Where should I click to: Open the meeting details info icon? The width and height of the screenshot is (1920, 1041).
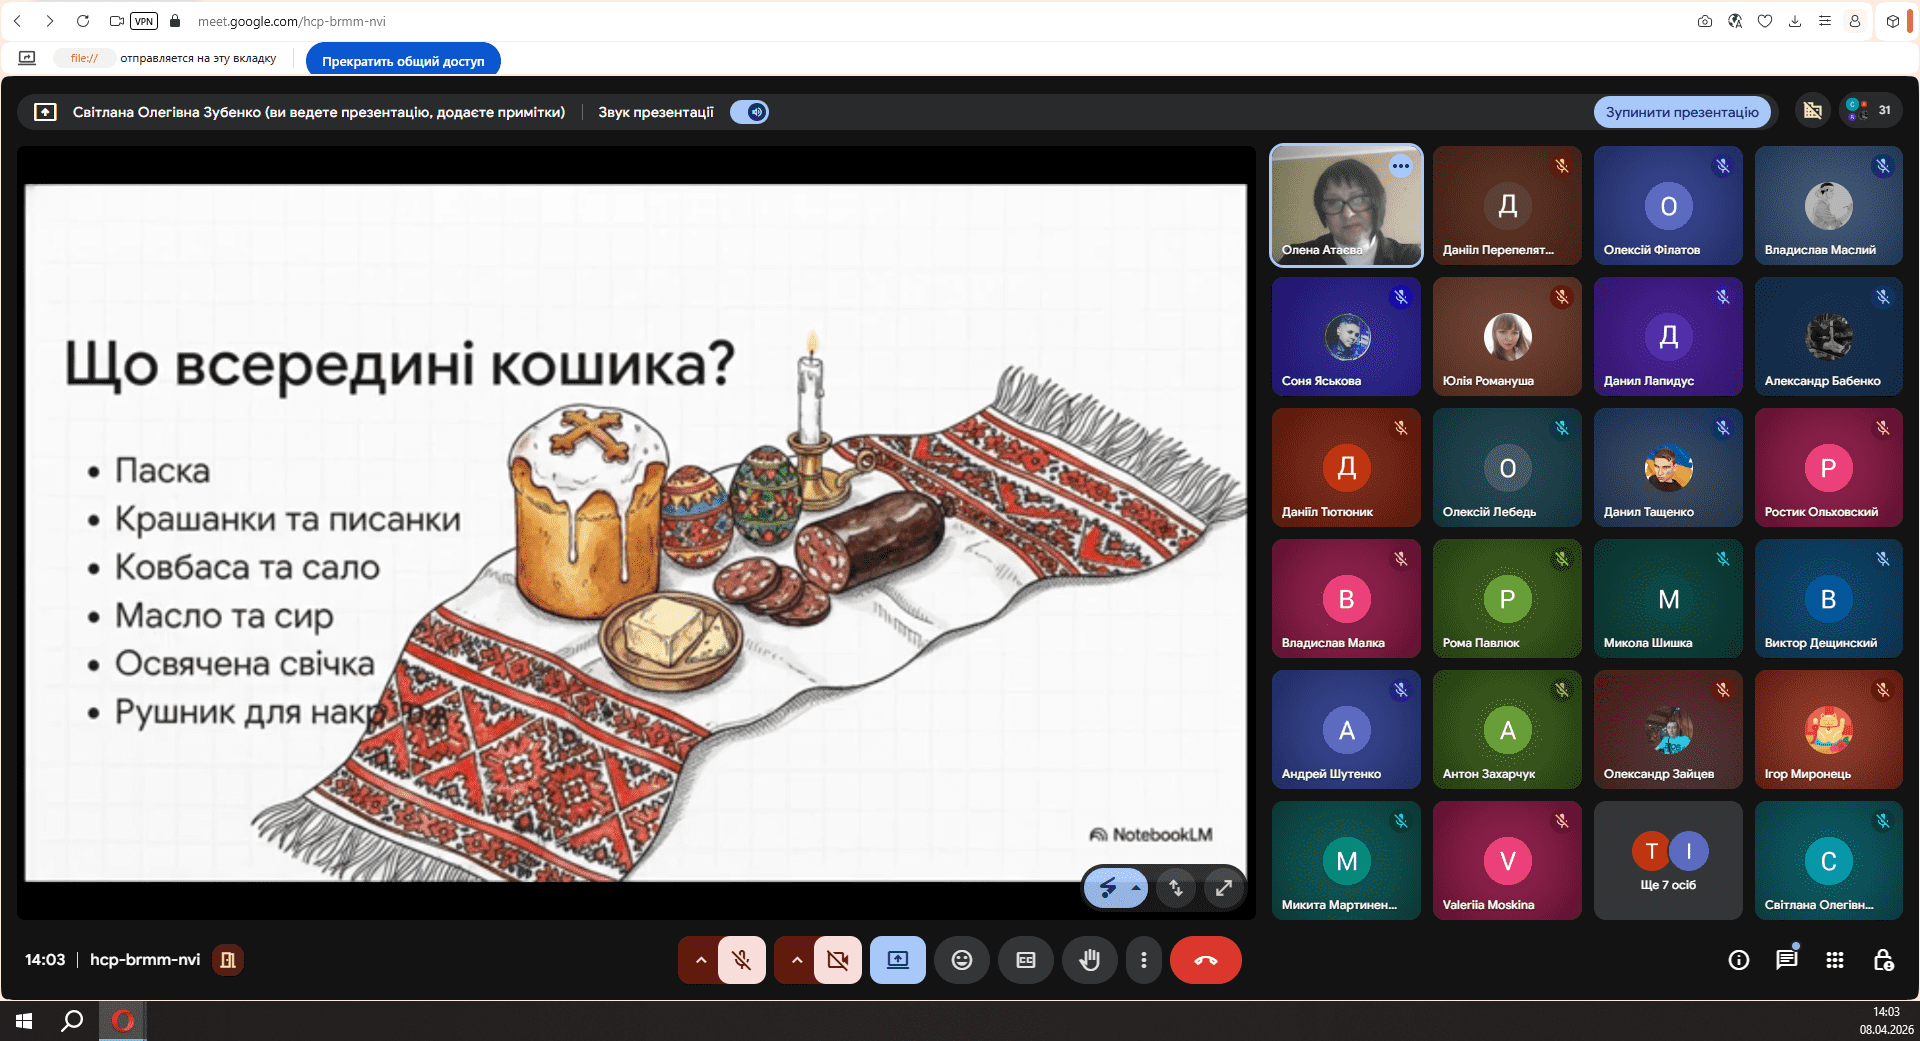(x=1738, y=960)
